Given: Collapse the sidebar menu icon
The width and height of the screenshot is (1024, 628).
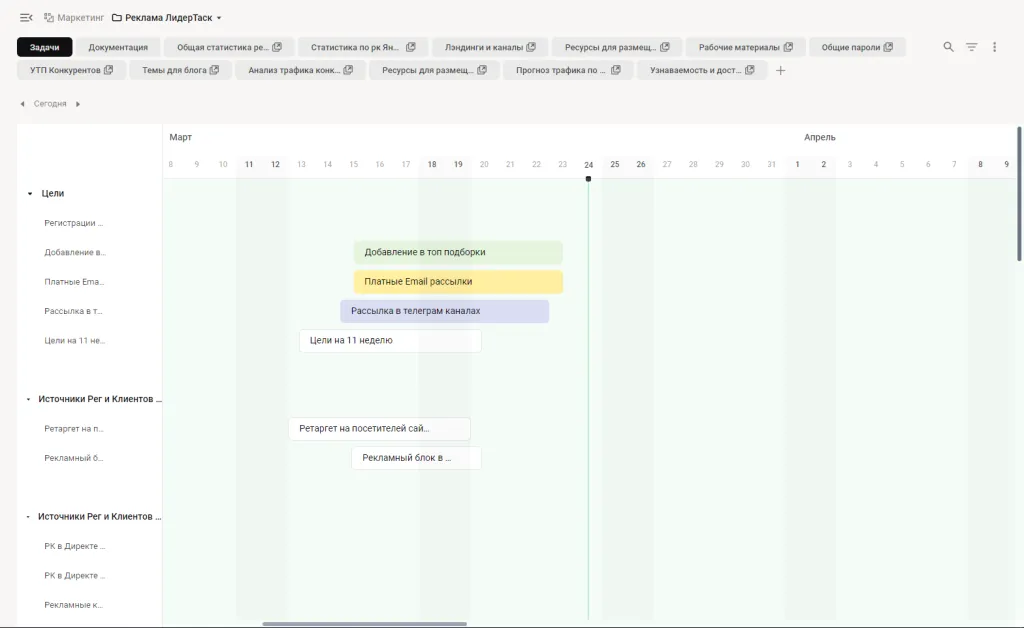Looking at the screenshot, I should pos(26,18).
